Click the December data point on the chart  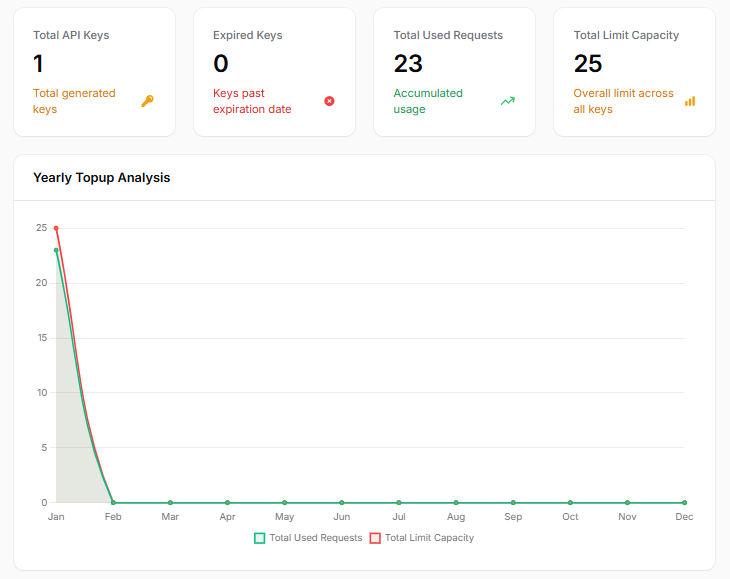click(x=684, y=502)
